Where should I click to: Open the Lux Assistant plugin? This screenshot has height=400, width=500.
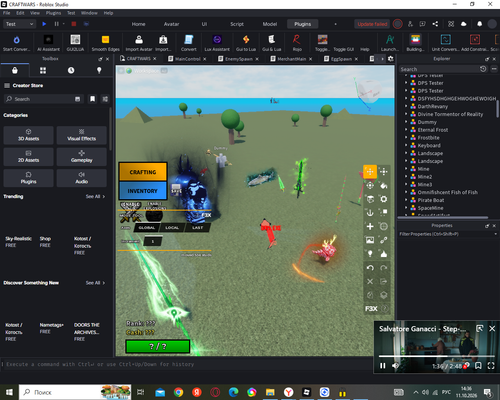tap(217, 43)
